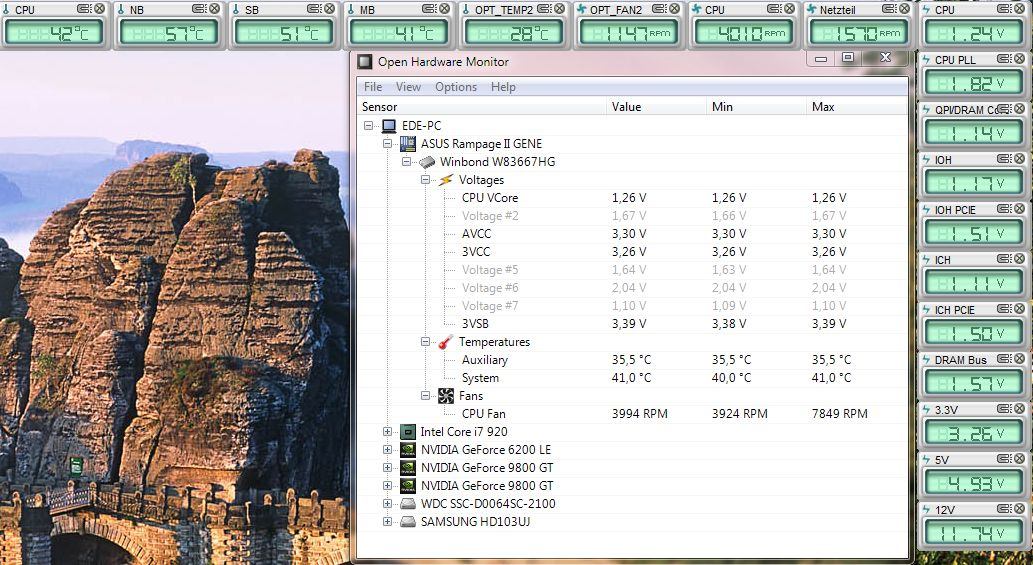Viewport: 1033px width, 565px height.
Task: Open settings icon on the 5V gadget
Action: [1004, 459]
